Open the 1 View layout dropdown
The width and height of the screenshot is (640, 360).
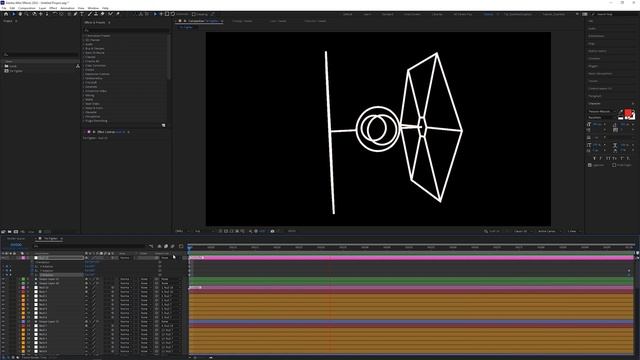tap(573, 231)
